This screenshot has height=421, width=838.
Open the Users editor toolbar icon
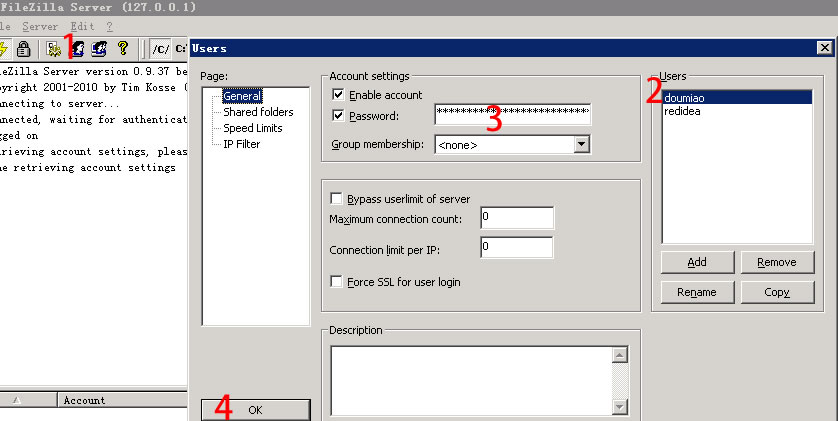pyautogui.click(x=78, y=49)
